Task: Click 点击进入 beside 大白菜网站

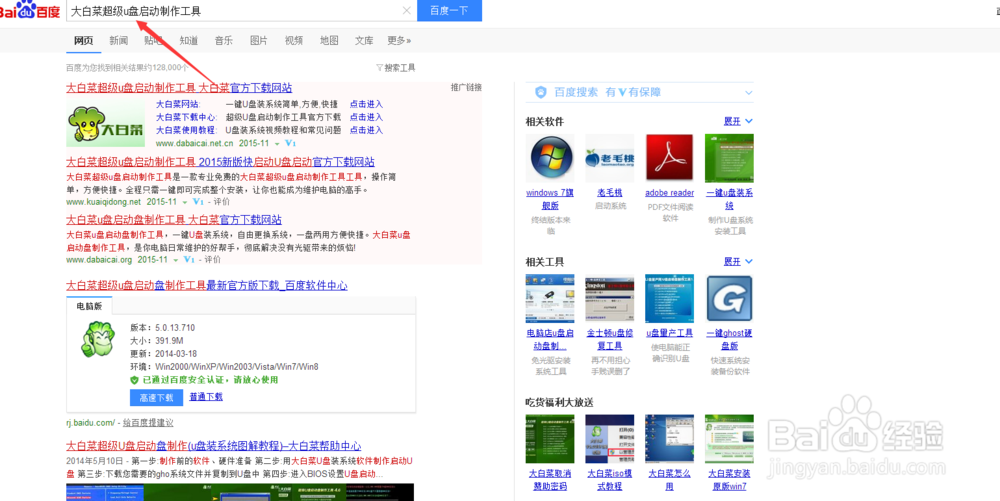Action: (366, 104)
